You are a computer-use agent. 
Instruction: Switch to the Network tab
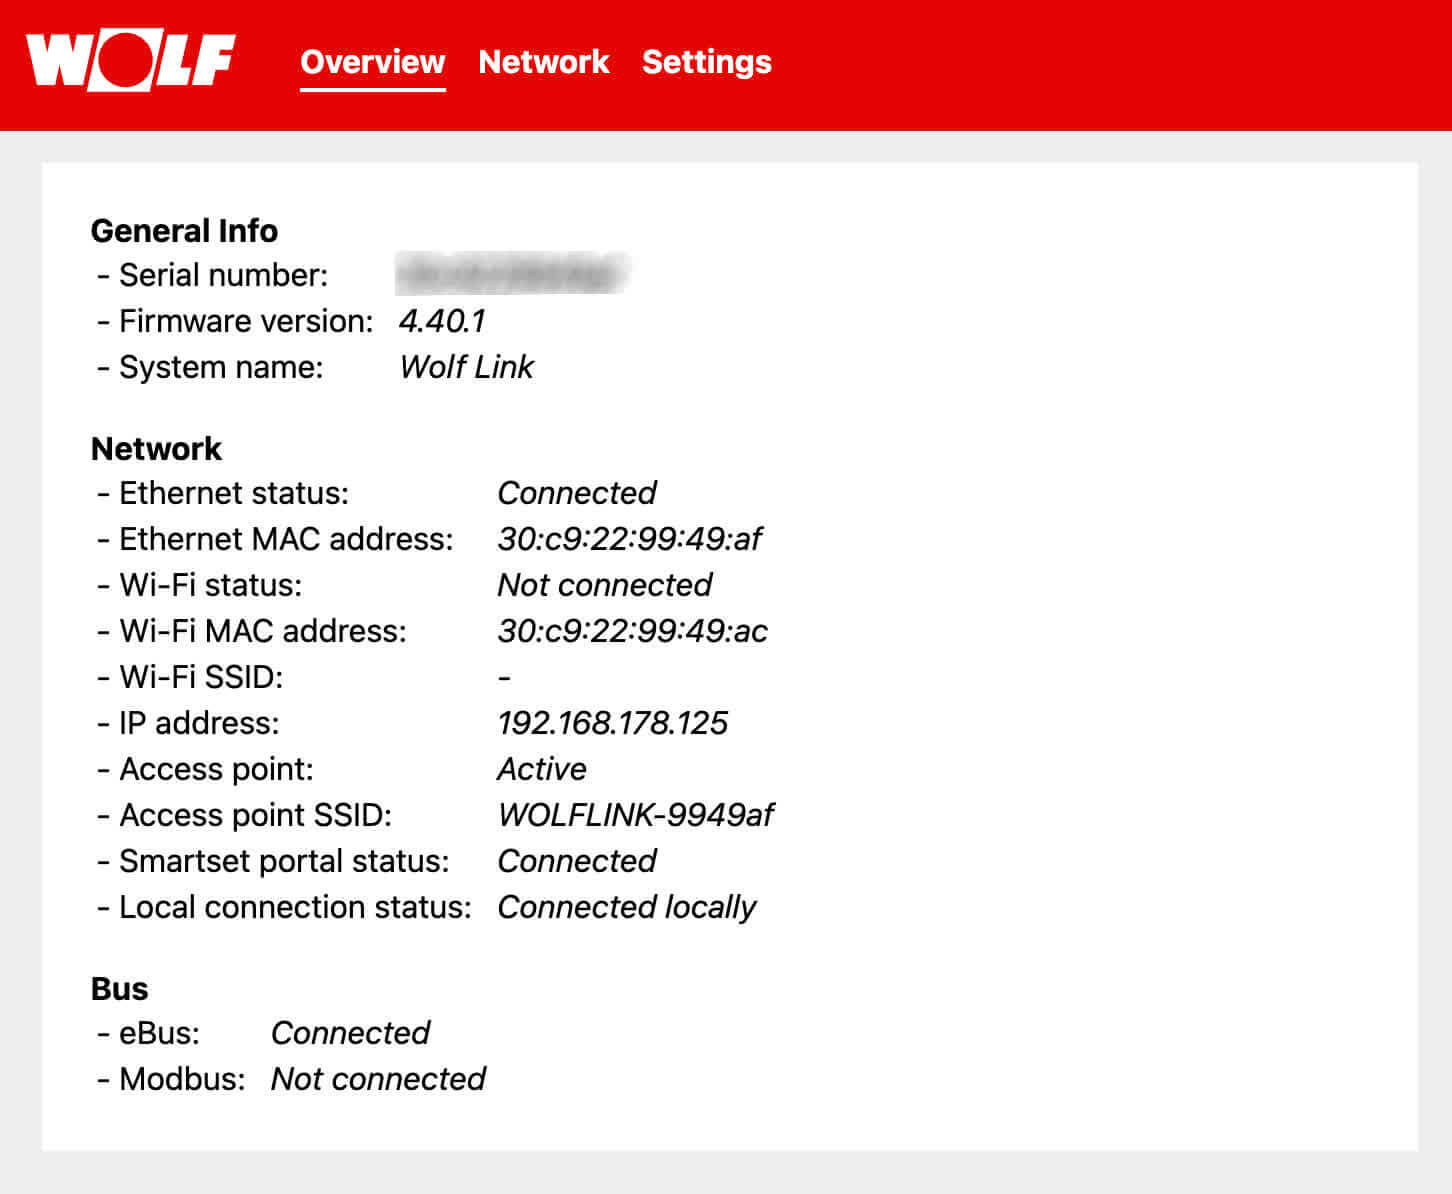(x=543, y=62)
